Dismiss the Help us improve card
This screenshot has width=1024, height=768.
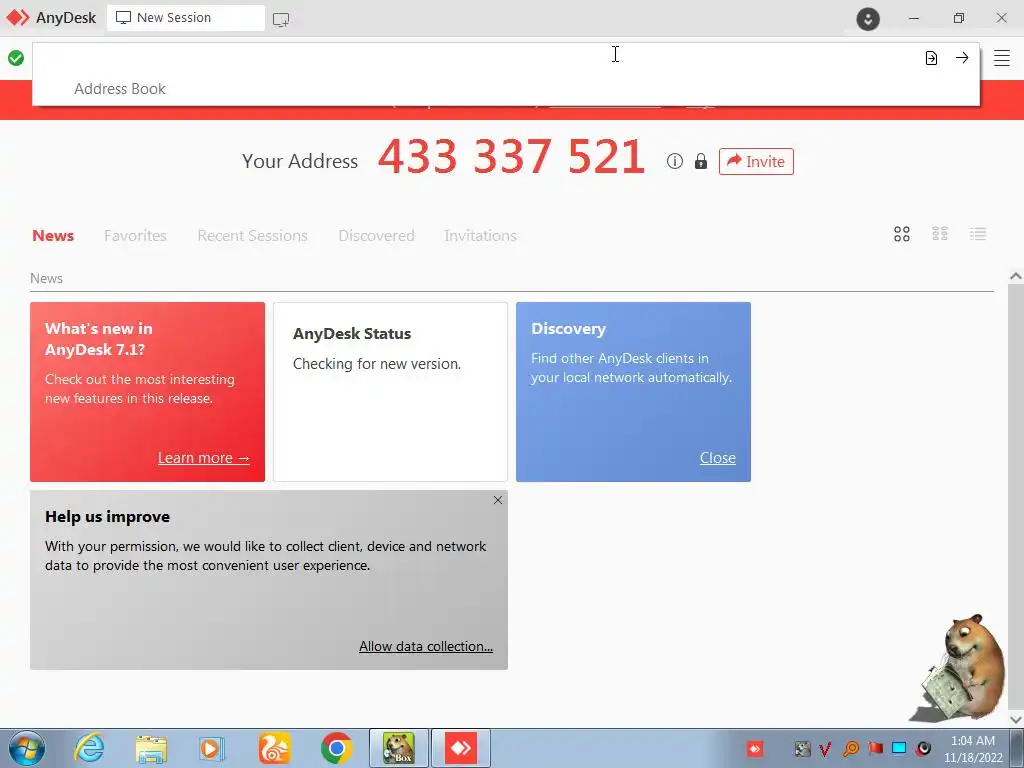pyautogui.click(x=498, y=500)
